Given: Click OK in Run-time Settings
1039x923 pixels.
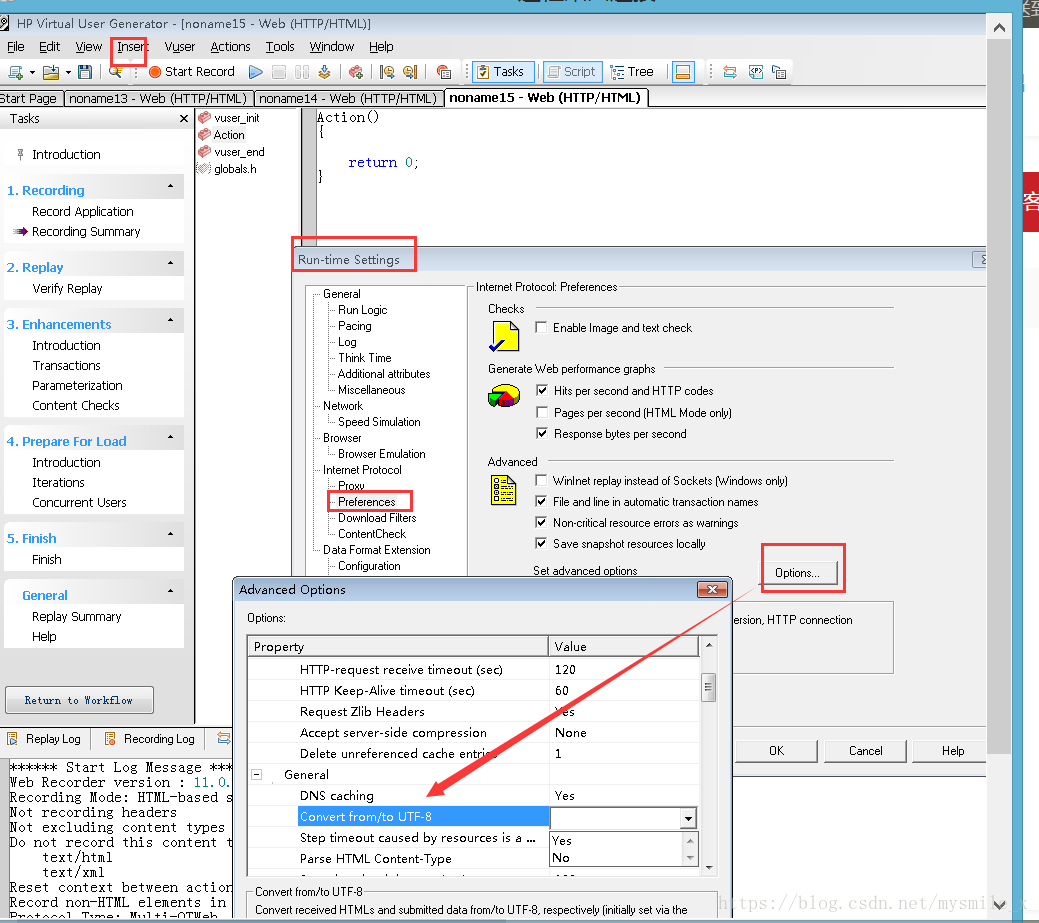Looking at the screenshot, I should click(x=776, y=751).
